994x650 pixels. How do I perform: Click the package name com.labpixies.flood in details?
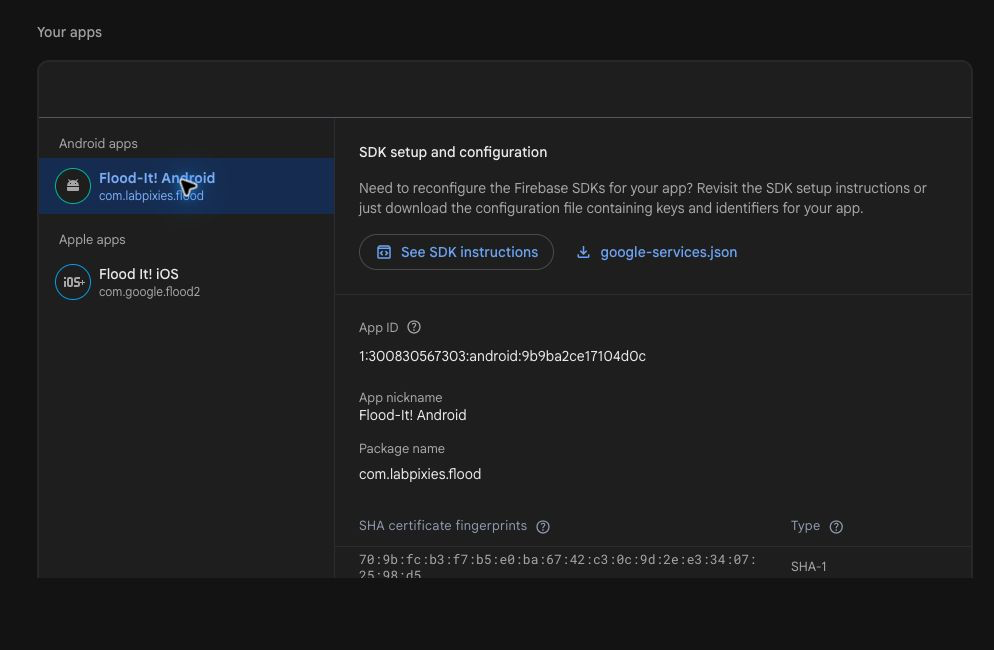[420, 474]
